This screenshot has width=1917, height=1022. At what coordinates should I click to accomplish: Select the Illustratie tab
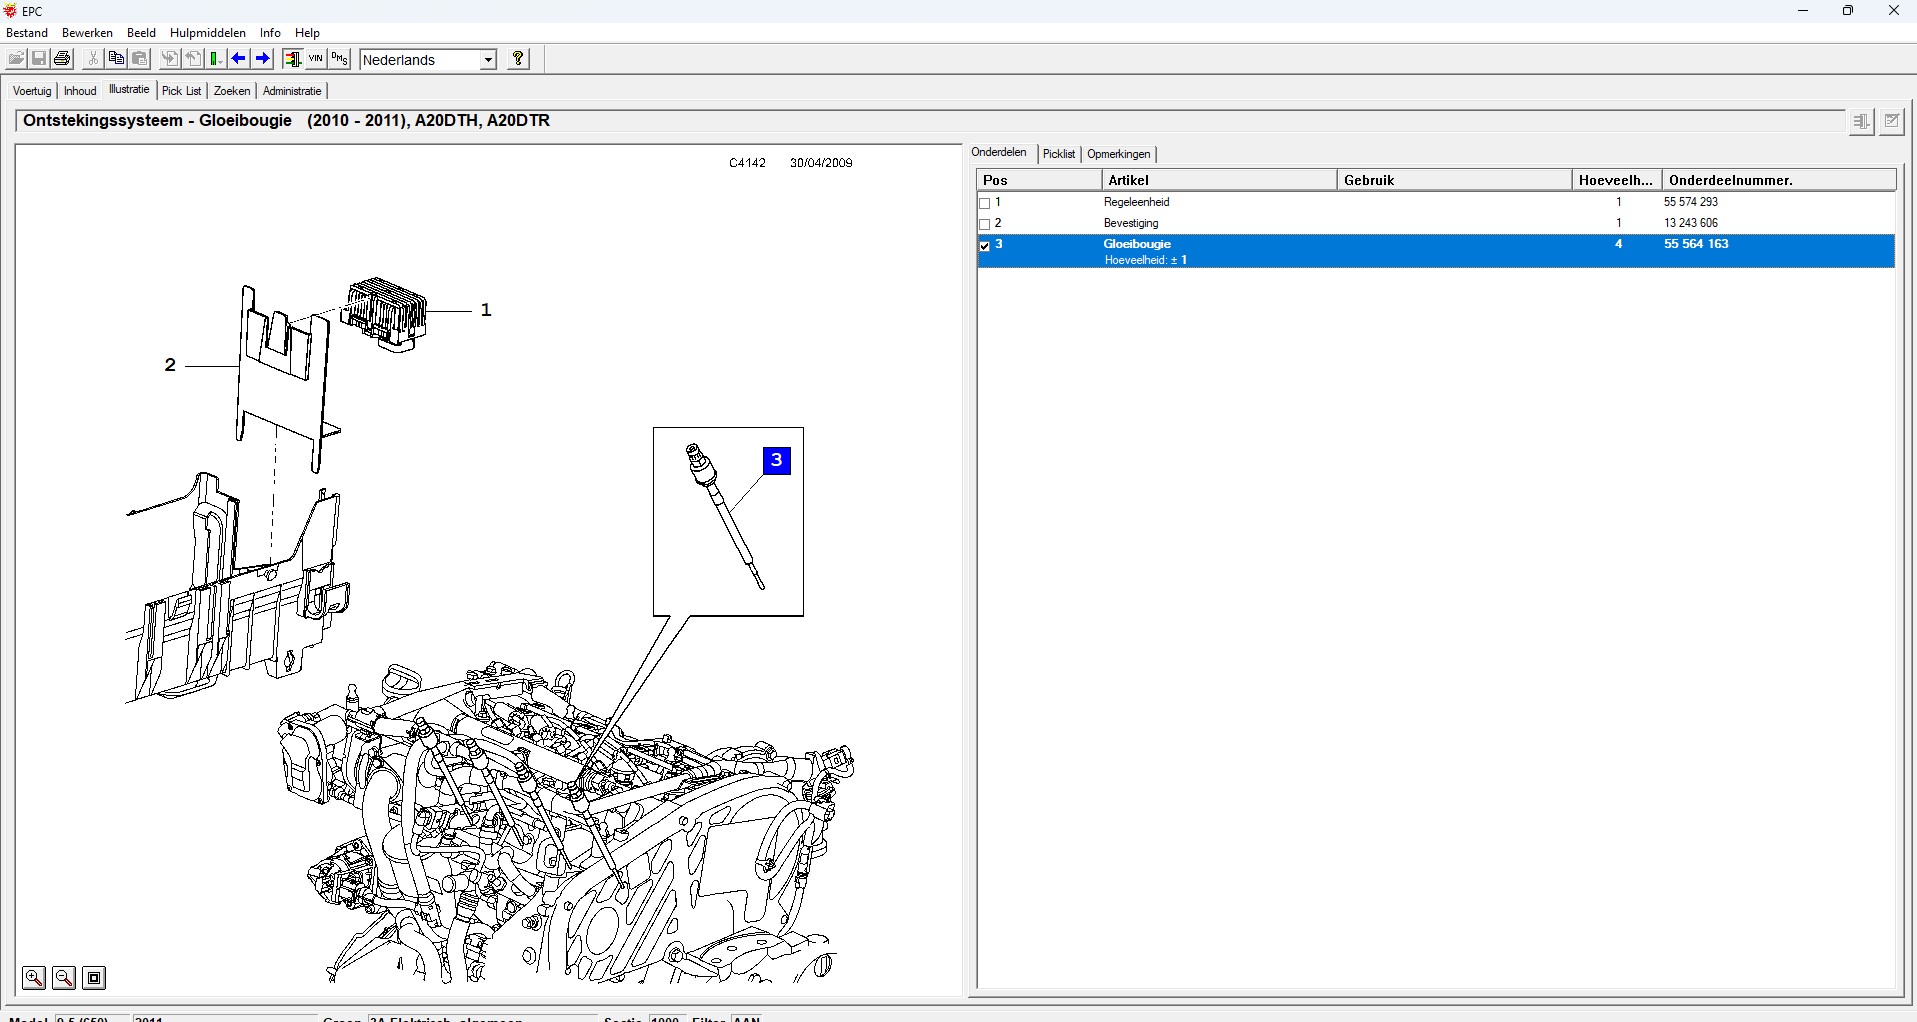coord(129,90)
